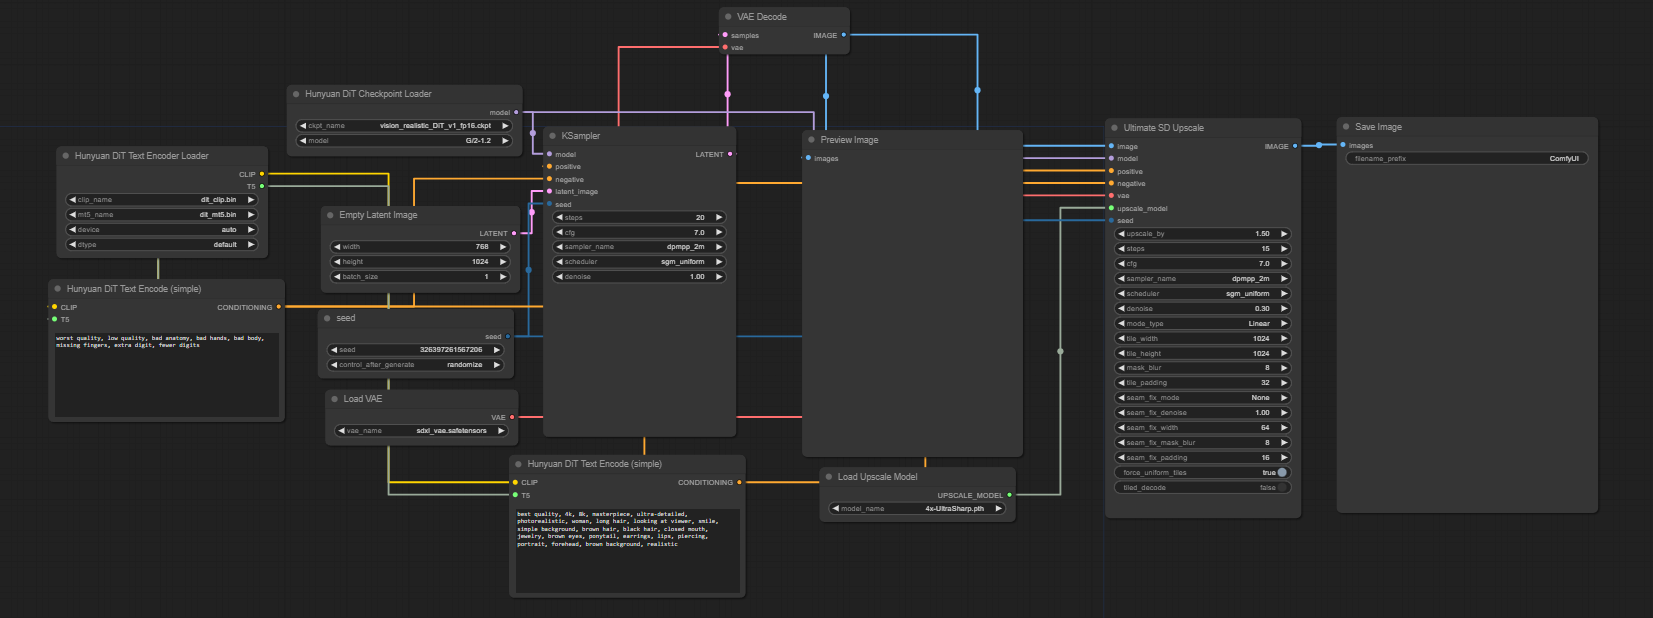Click the Preview Image node's collapse dot
The image size is (1653, 618).
click(811, 140)
